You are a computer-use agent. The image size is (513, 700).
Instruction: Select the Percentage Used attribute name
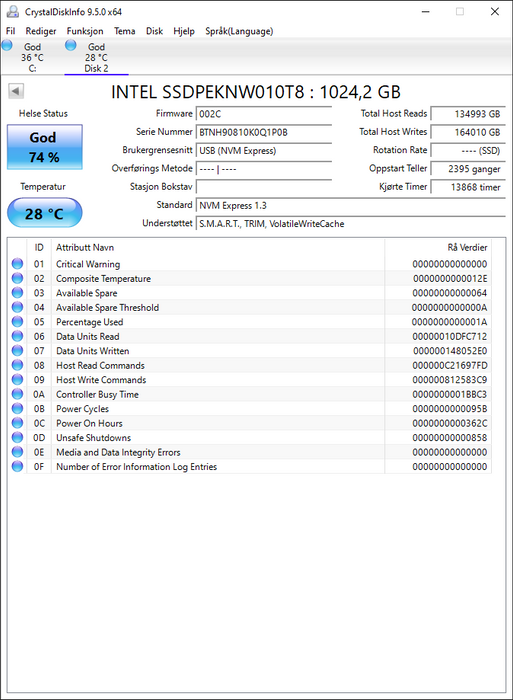click(x=89, y=322)
